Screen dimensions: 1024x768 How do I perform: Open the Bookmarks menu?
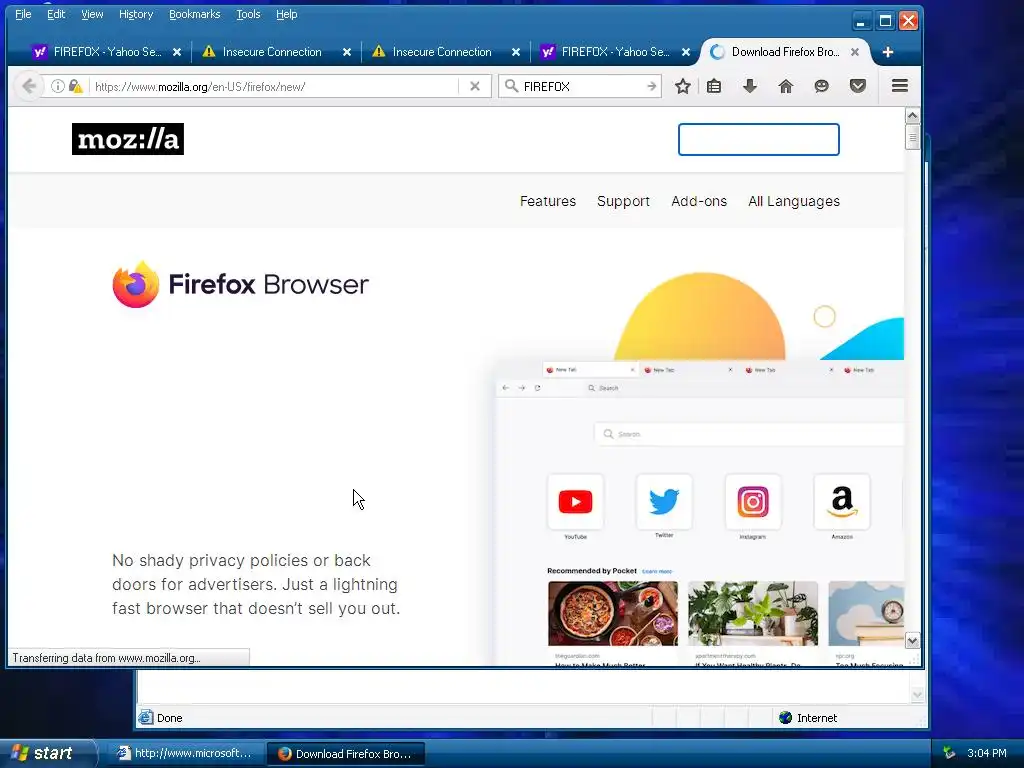point(195,14)
